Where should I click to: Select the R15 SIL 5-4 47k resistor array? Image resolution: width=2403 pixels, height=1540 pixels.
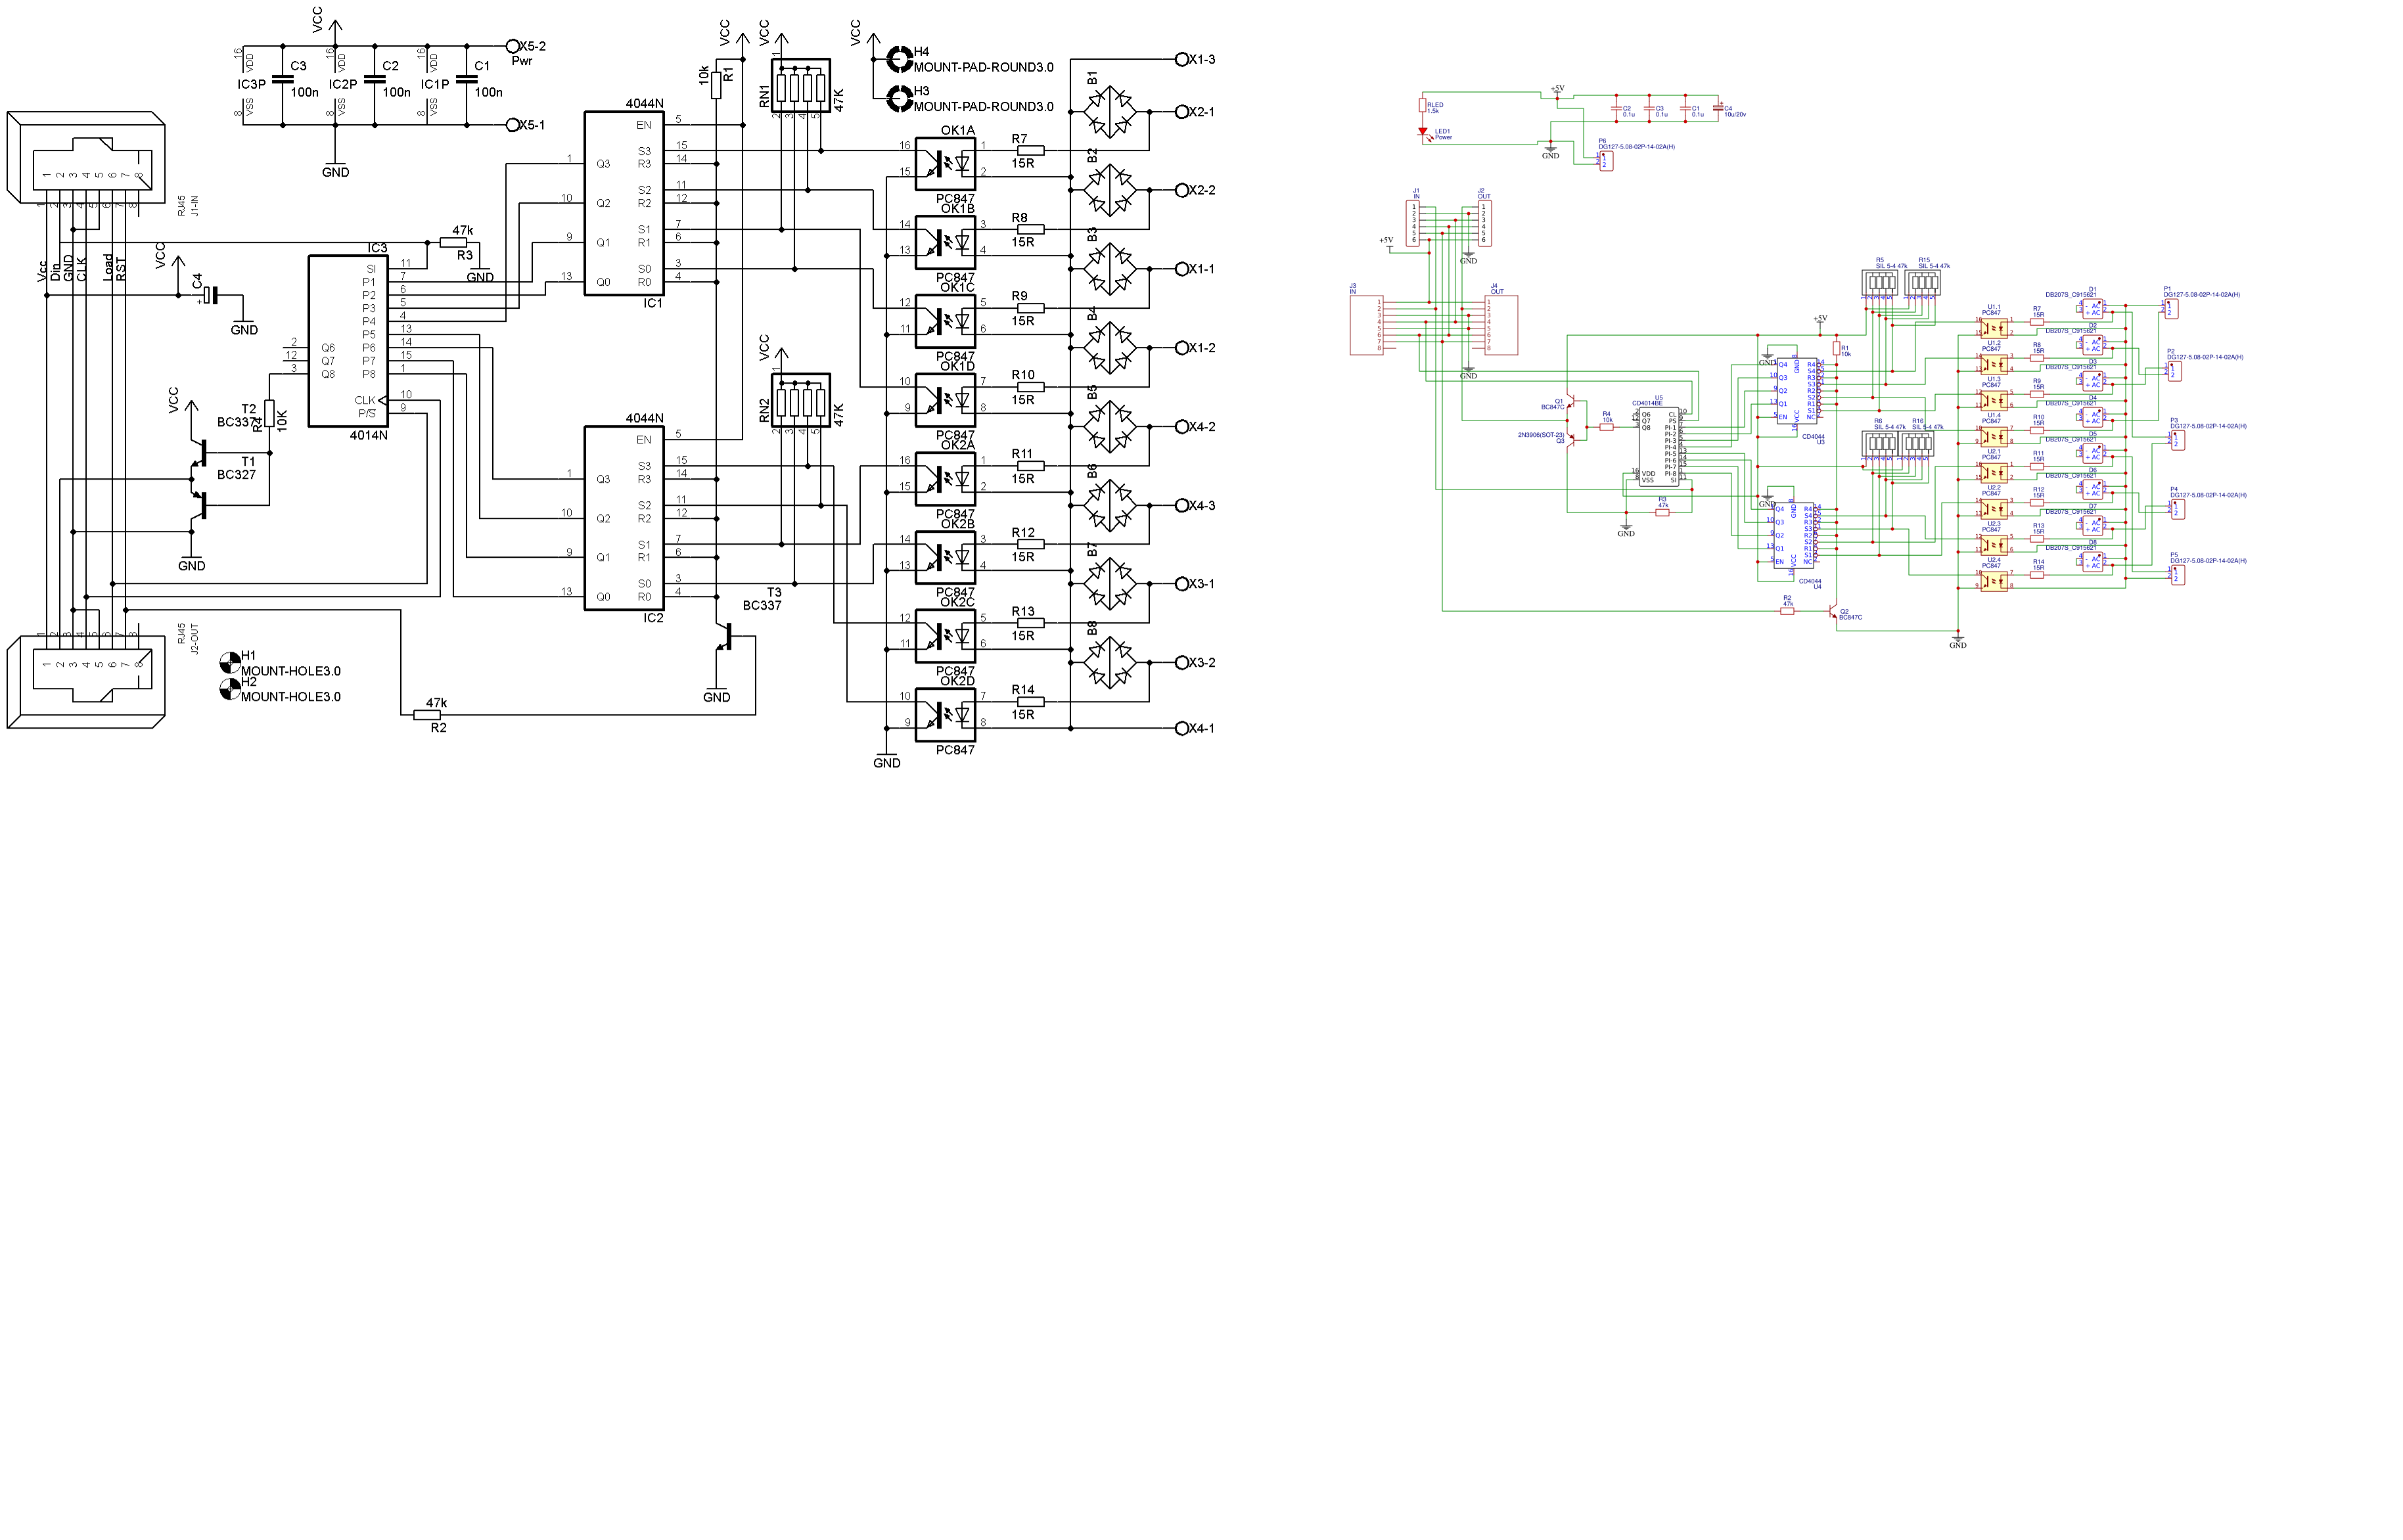pos(1923,283)
